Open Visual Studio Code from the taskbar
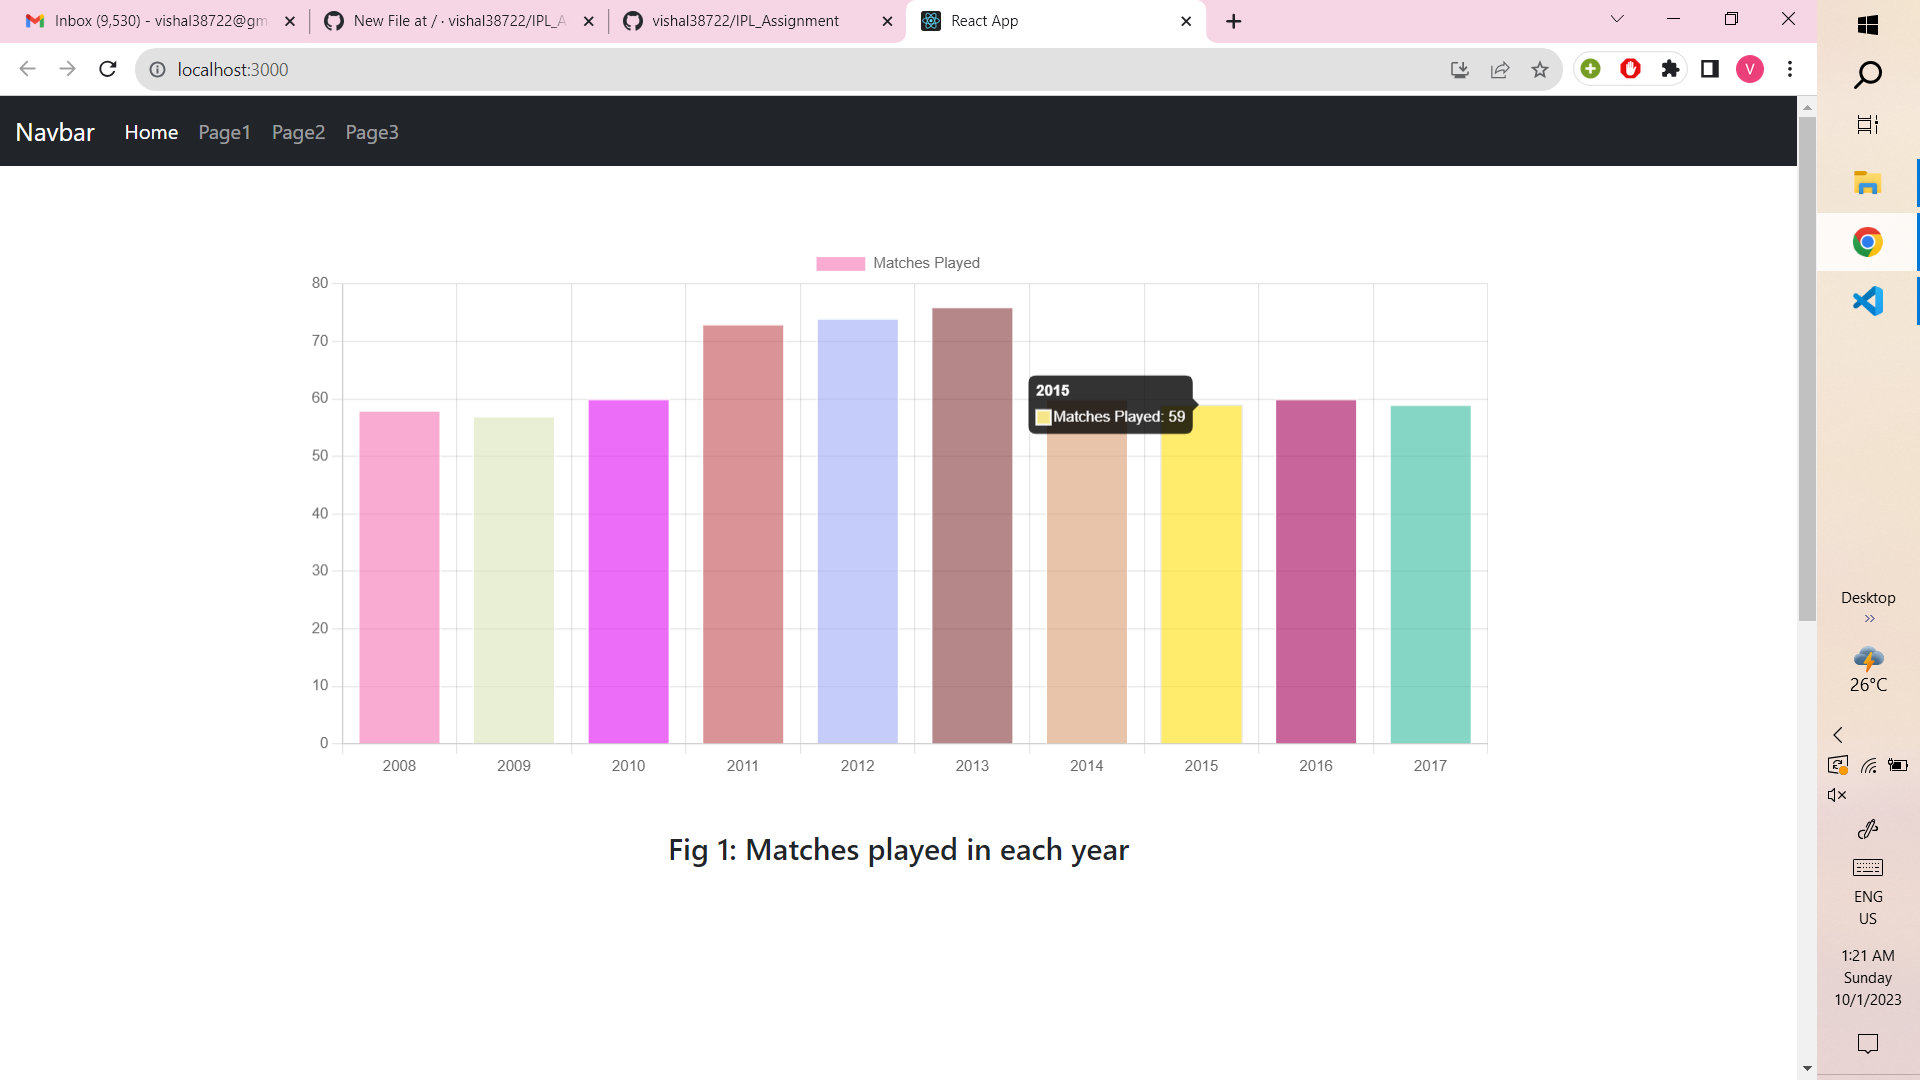This screenshot has width=1920, height=1080. coord(1868,301)
